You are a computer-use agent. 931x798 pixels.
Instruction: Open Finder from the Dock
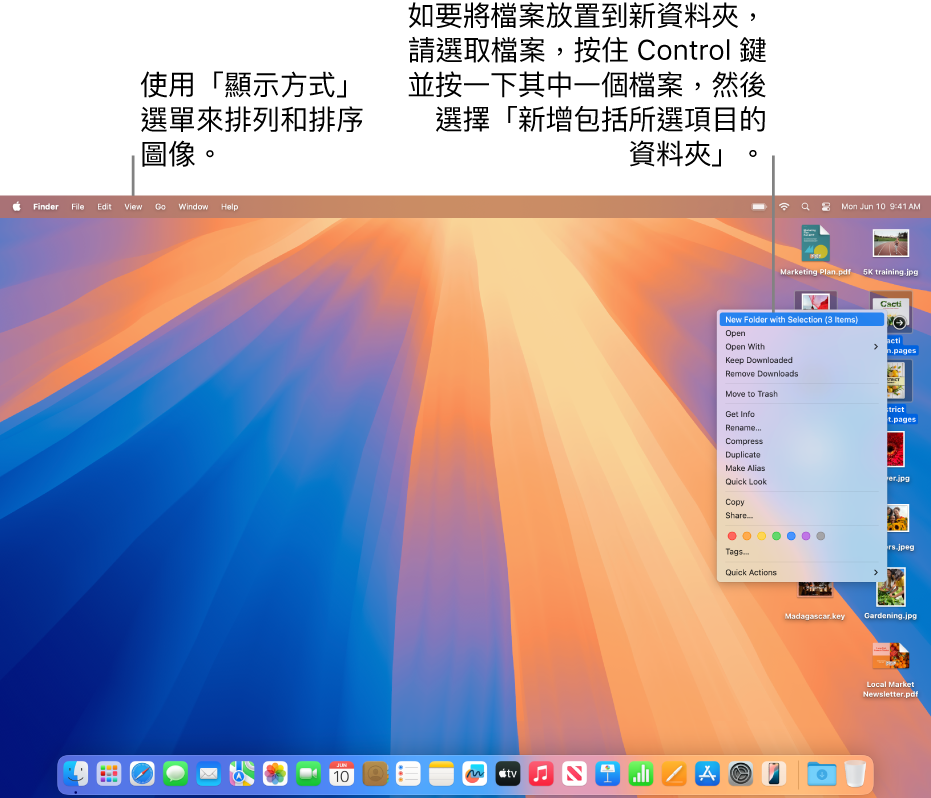tap(76, 774)
